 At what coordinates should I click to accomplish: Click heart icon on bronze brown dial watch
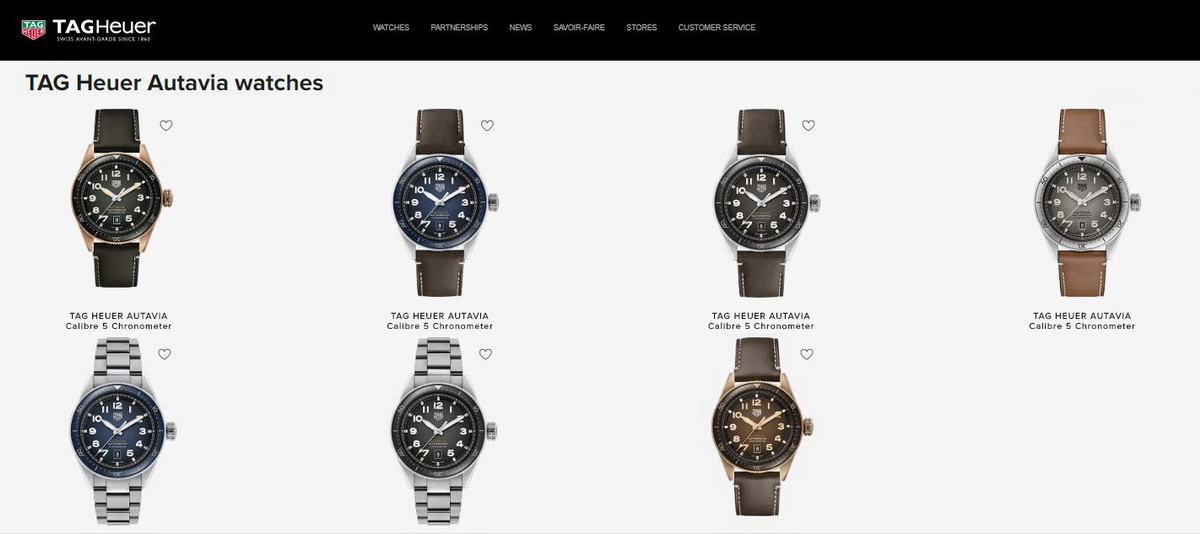(x=807, y=353)
